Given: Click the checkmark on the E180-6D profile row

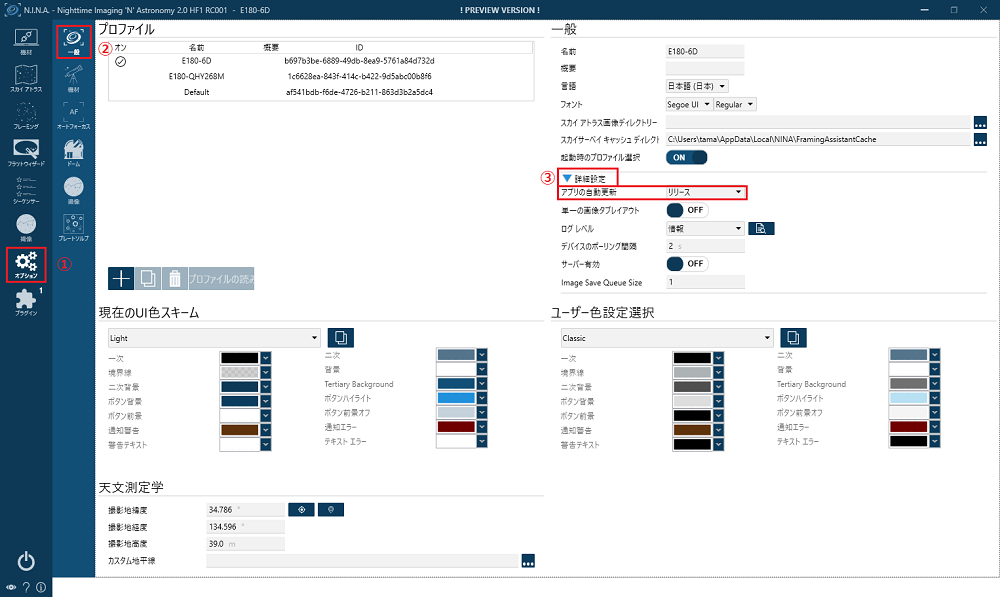Looking at the screenshot, I should (121, 61).
